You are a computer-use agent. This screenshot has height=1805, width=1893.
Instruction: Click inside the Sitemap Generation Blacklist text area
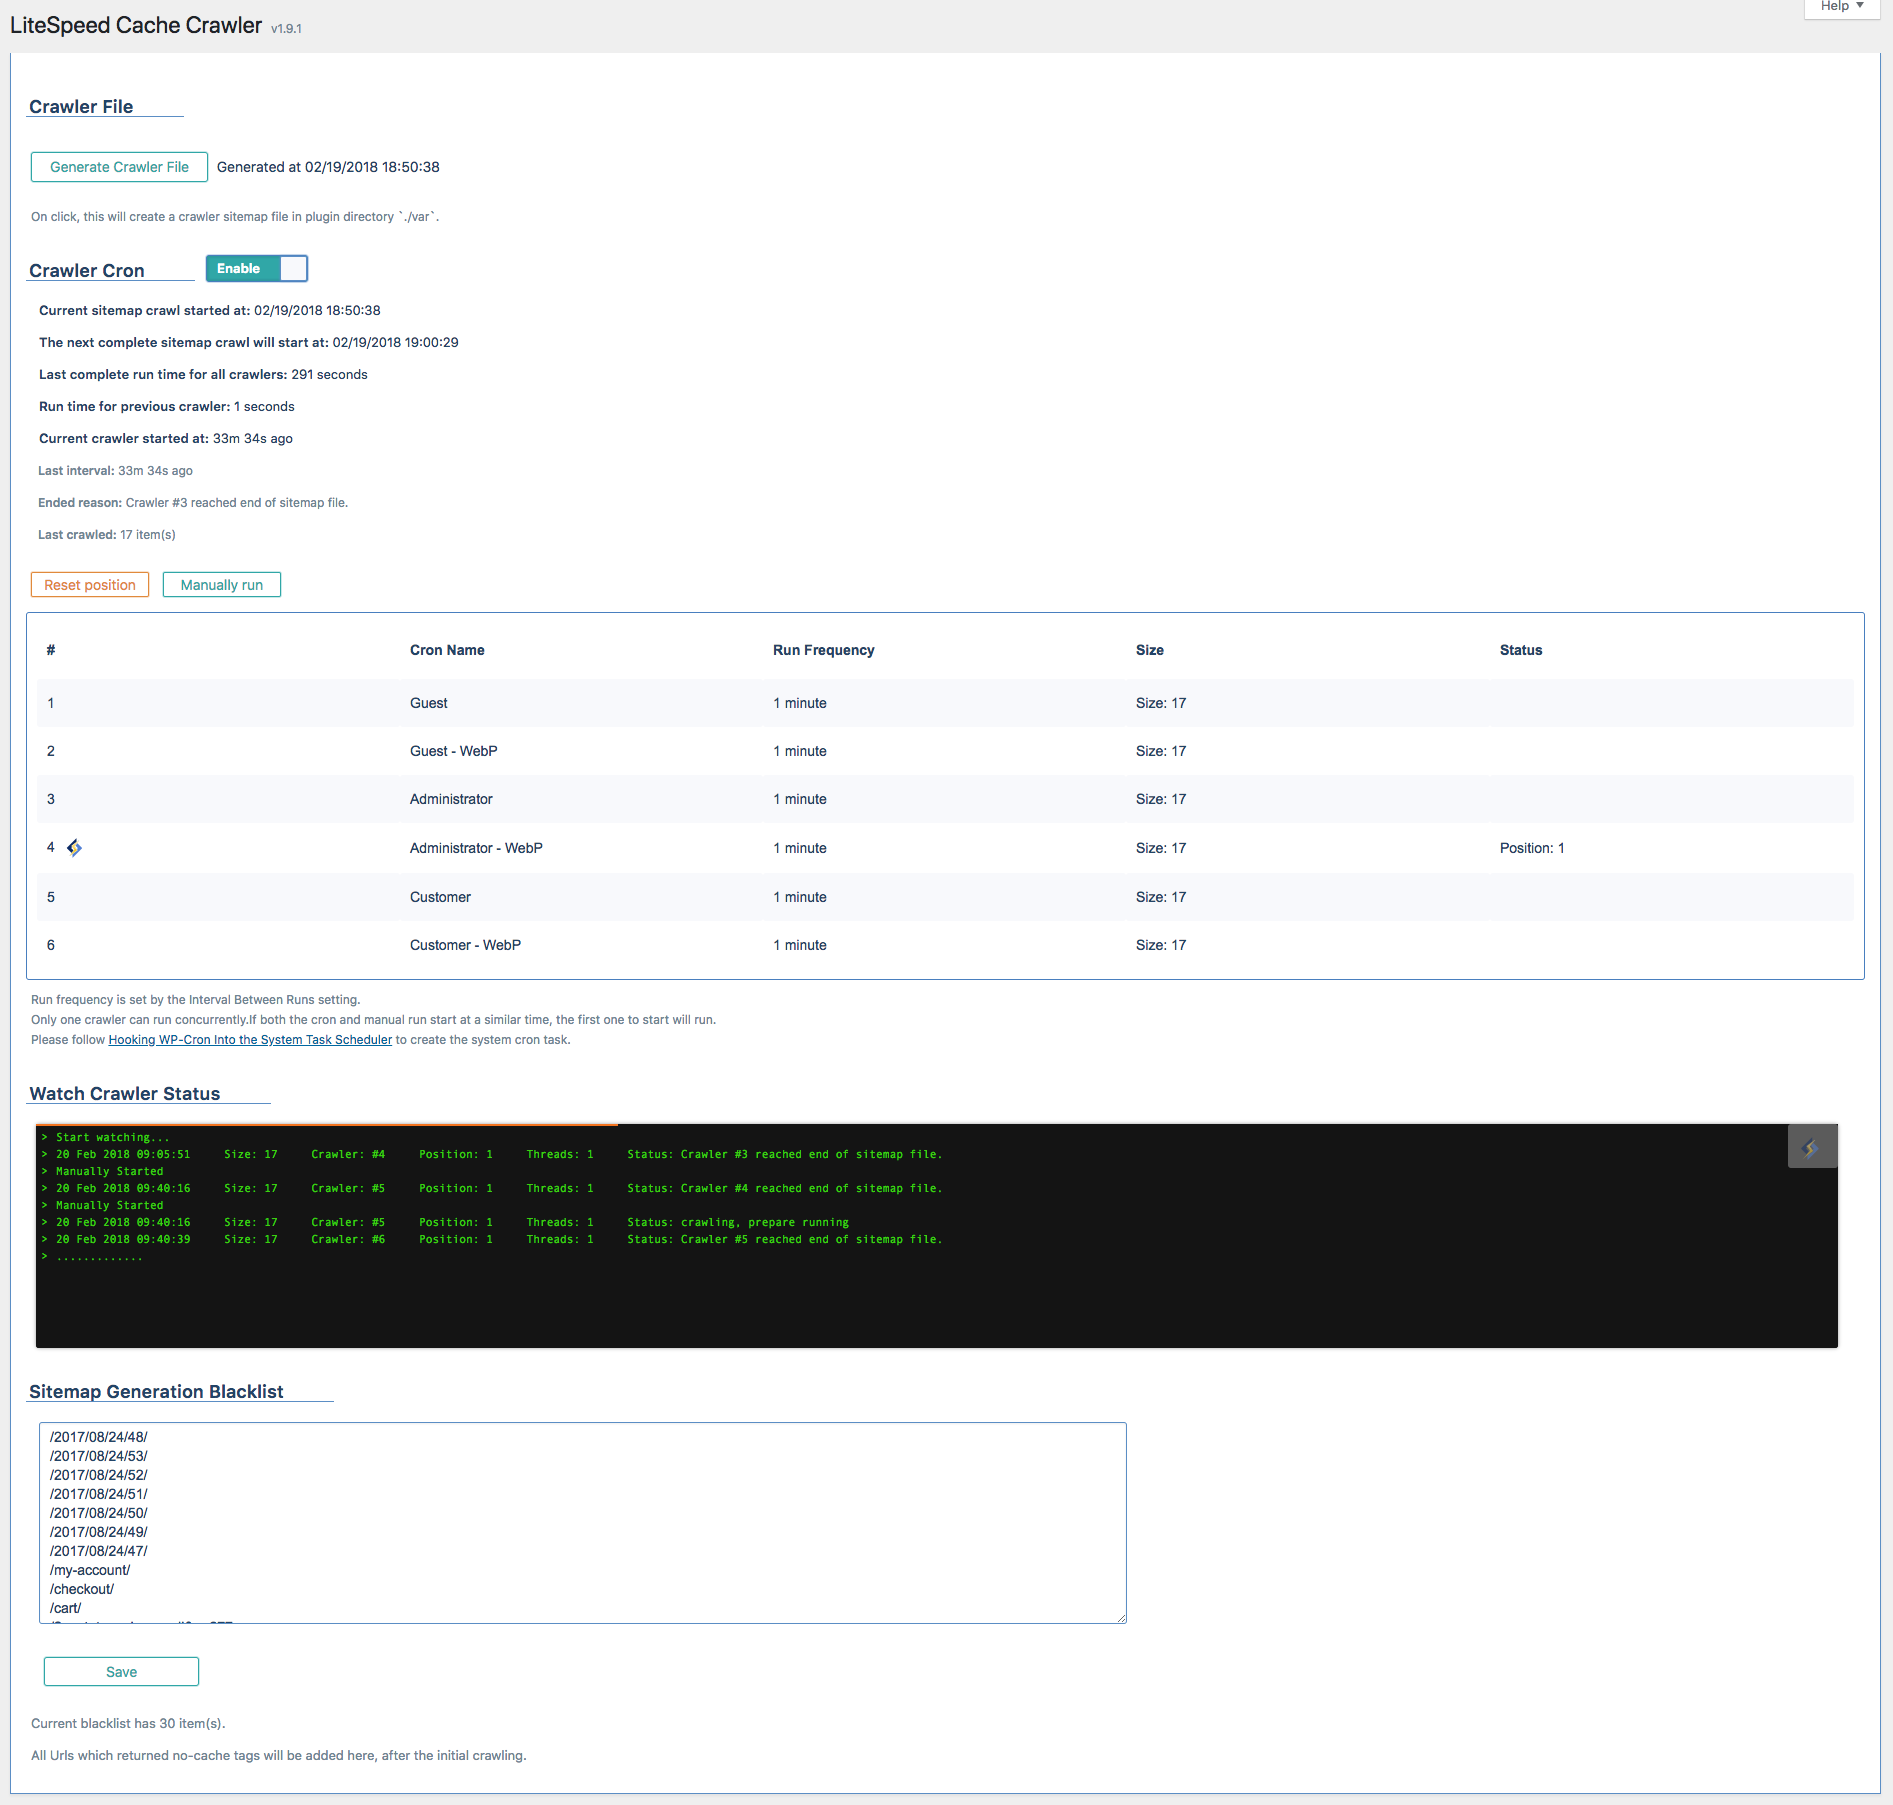[582, 1520]
